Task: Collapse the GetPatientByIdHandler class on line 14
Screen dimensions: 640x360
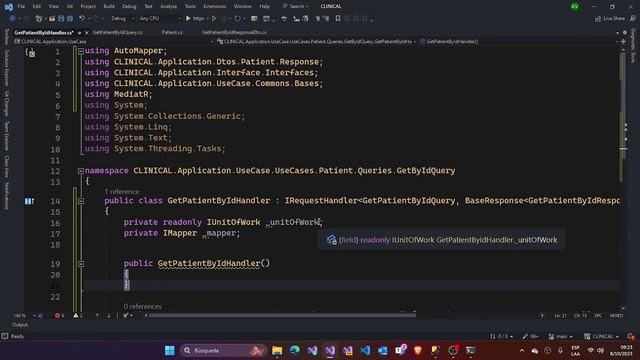Action: (81, 201)
